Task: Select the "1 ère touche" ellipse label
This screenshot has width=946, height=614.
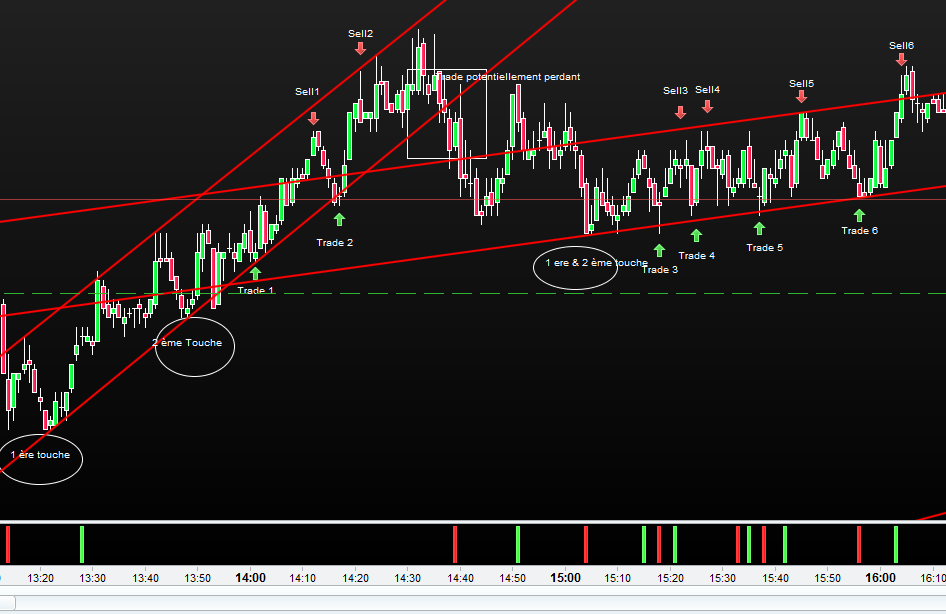Action: tap(40, 455)
